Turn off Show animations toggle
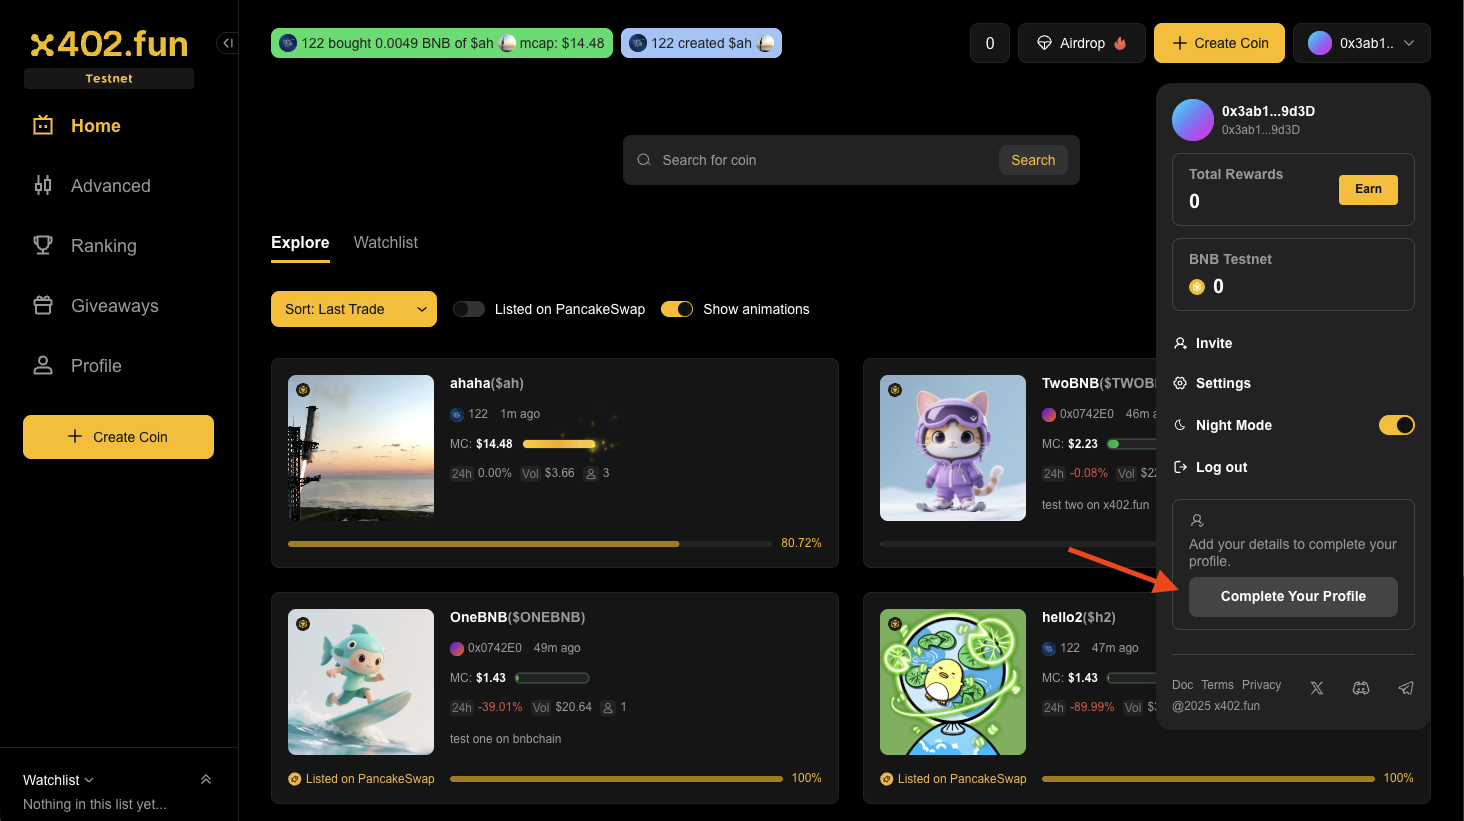 coord(677,309)
